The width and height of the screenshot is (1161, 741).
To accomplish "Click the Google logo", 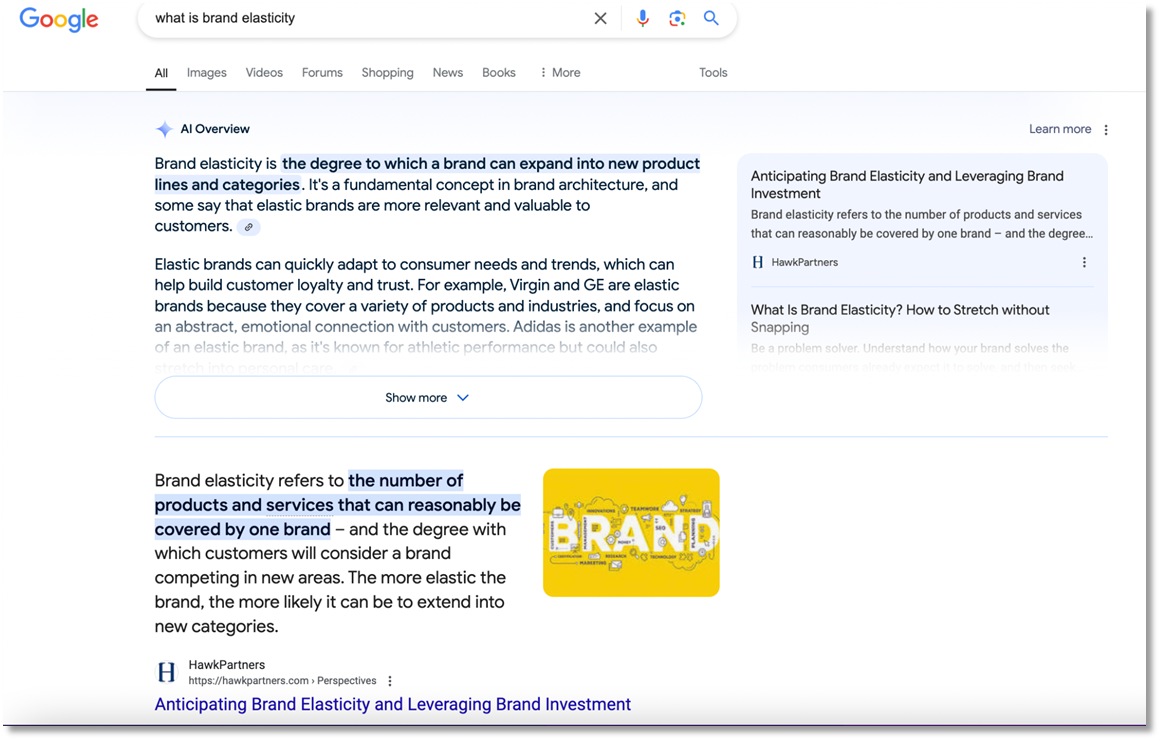I will (58, 19).
